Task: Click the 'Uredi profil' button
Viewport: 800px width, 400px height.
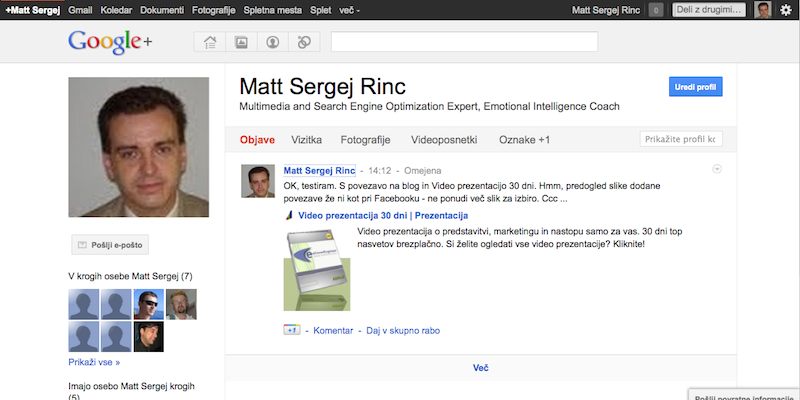Action: (x=695, y=88)
